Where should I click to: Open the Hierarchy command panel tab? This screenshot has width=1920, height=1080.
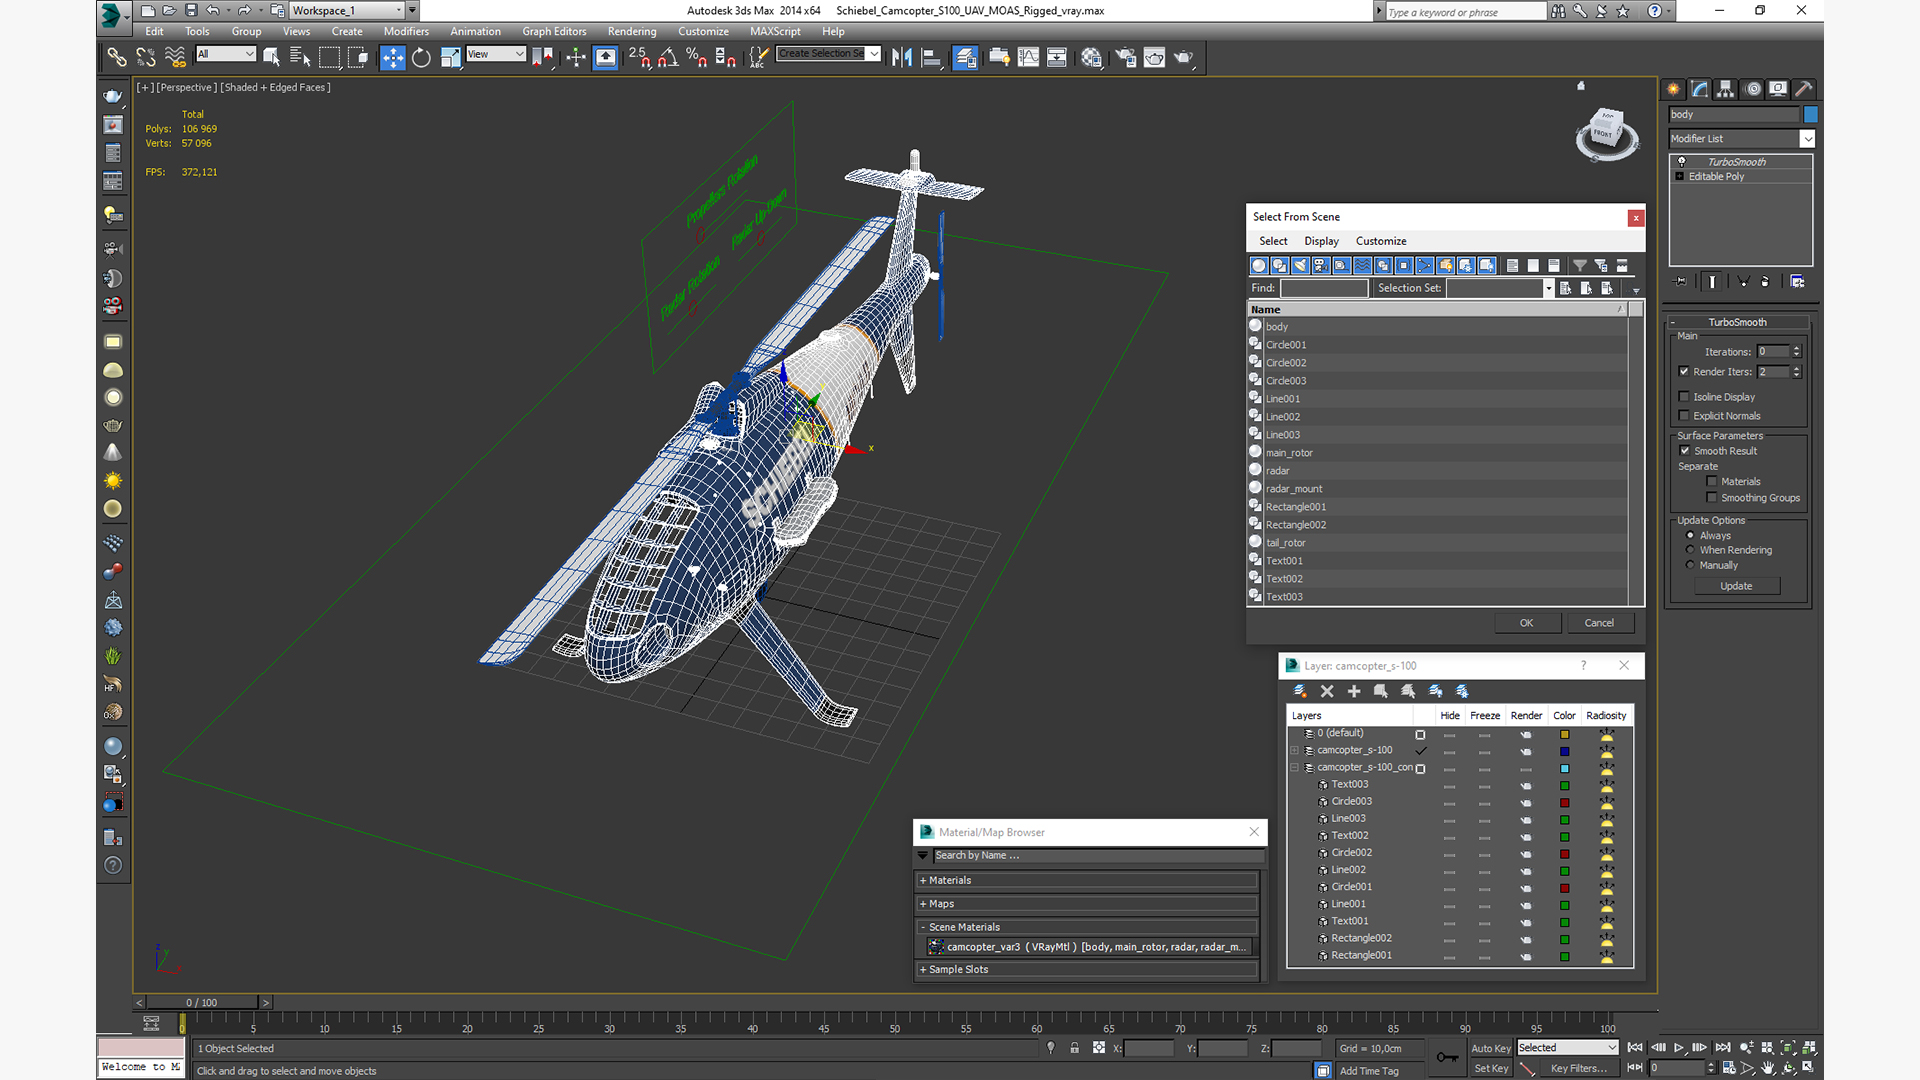(1726, 89)
